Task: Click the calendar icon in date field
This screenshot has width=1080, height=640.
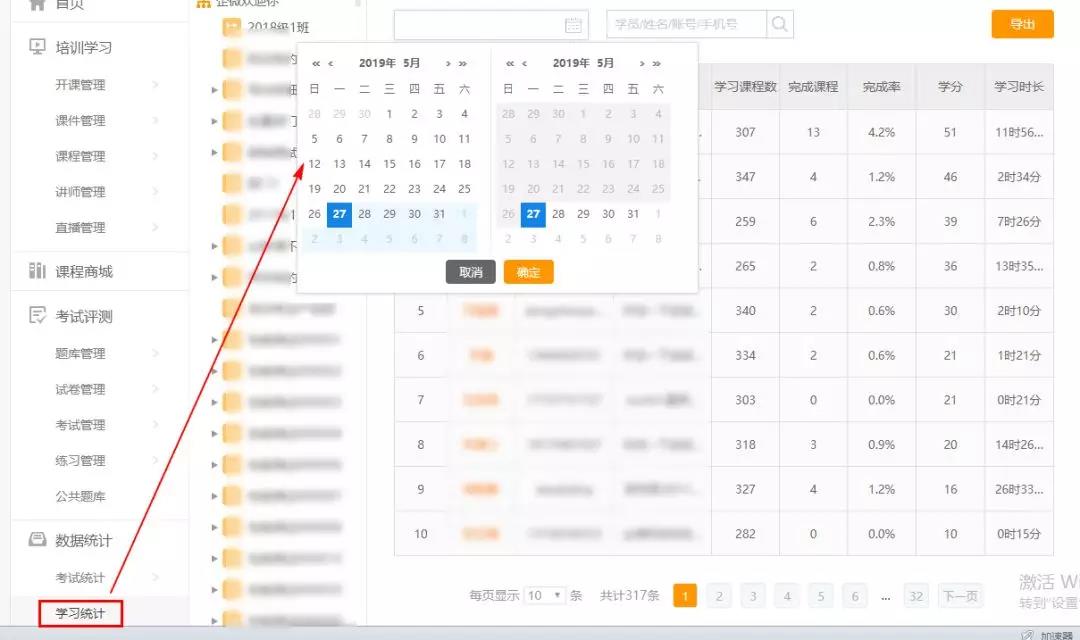Action: pos(573,25)
